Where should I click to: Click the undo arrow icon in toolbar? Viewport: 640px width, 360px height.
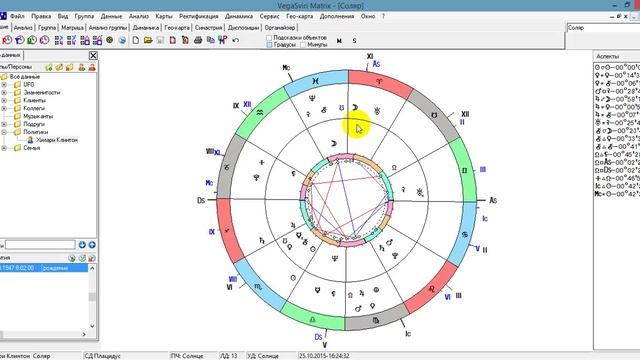(236, 40)
